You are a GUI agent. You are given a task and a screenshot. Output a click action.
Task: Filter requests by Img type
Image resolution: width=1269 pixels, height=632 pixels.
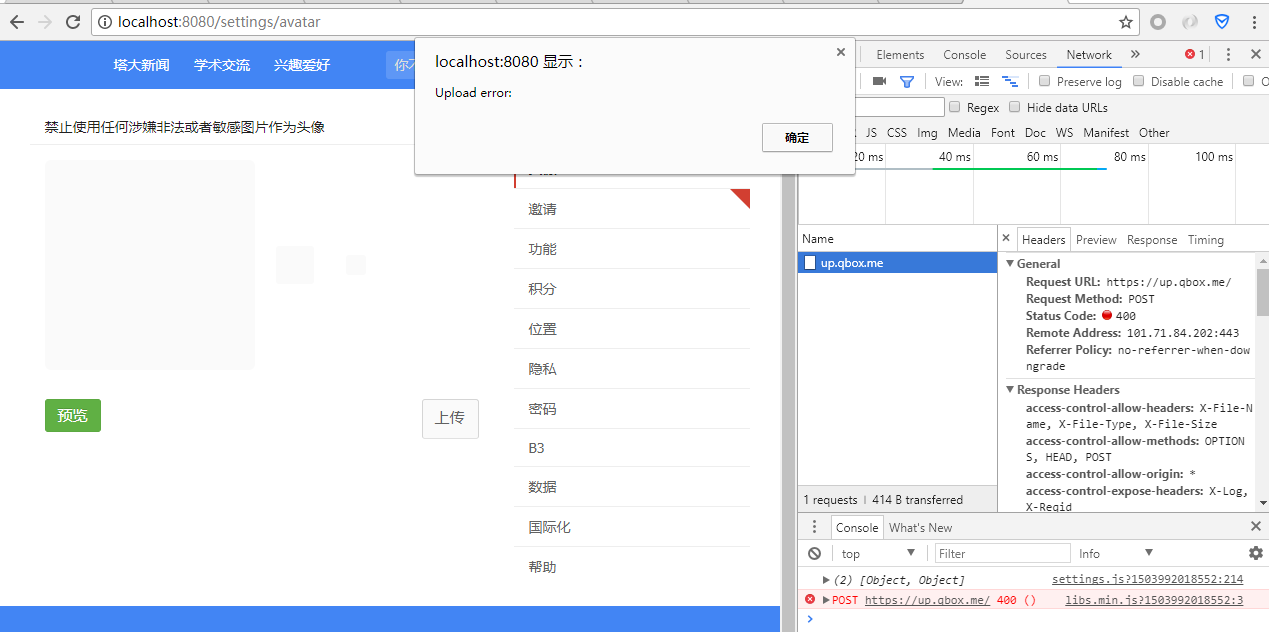(927, 132)
